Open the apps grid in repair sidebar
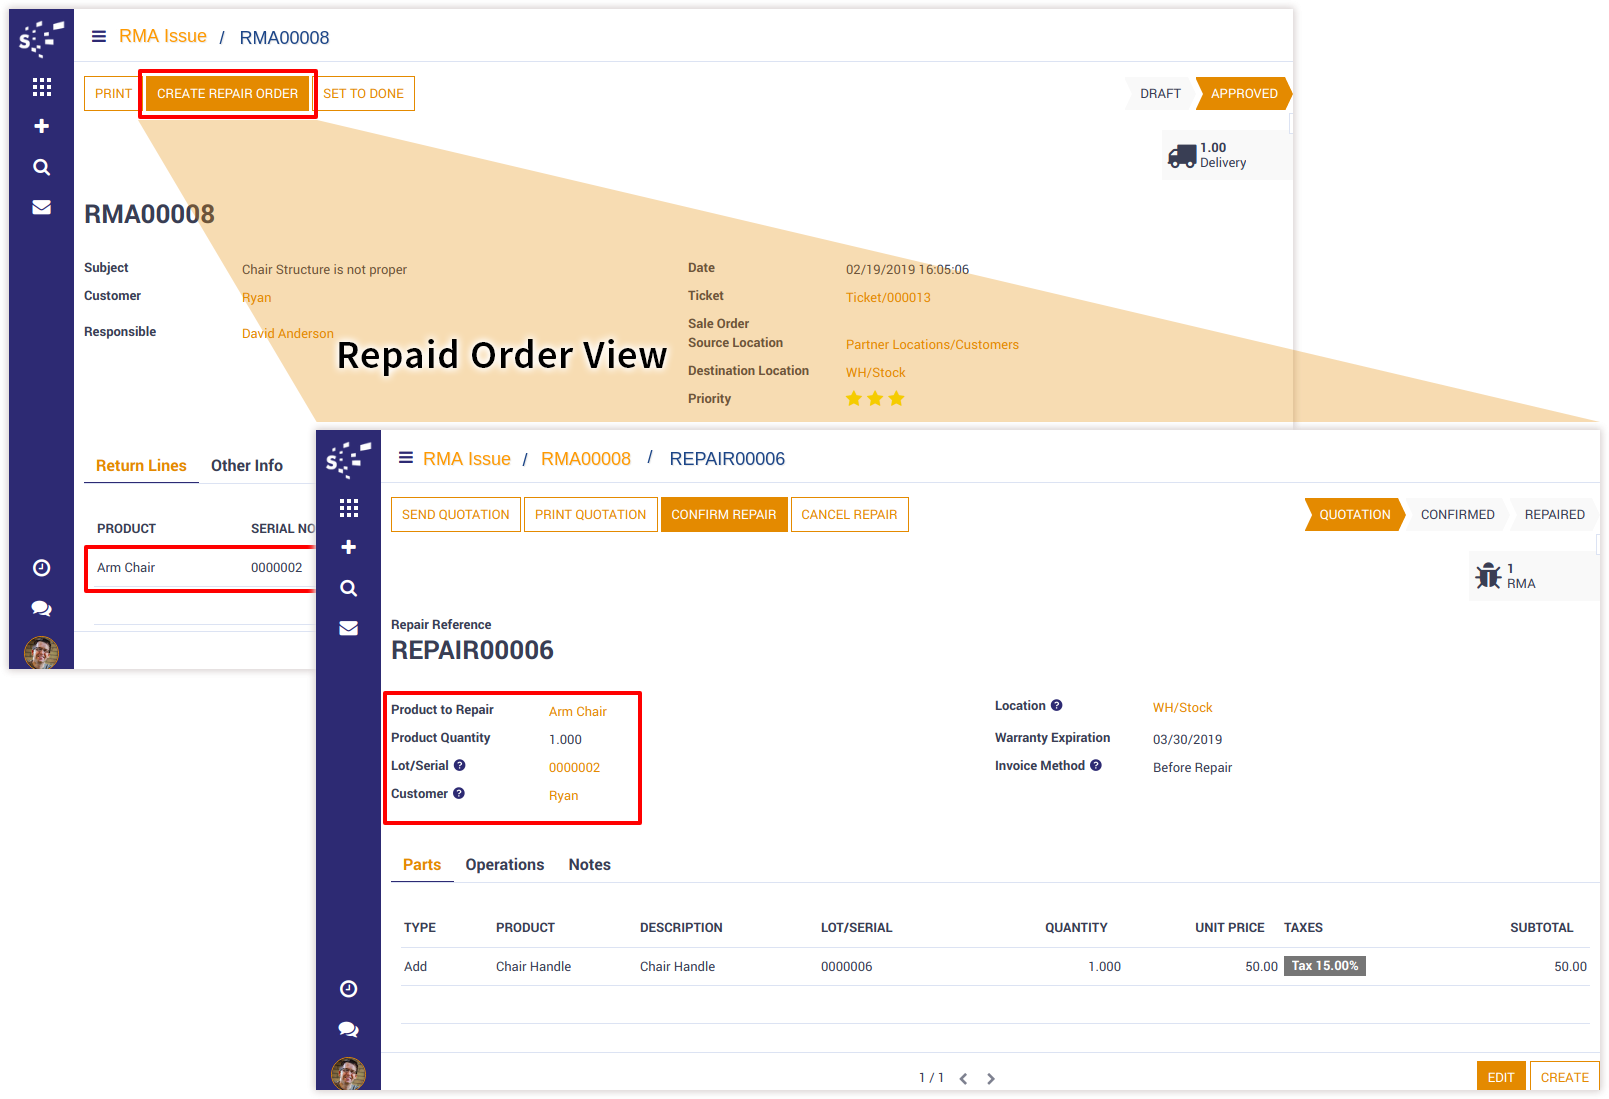The height and width of the screenshot is (1099, 1609). [348, 509]
